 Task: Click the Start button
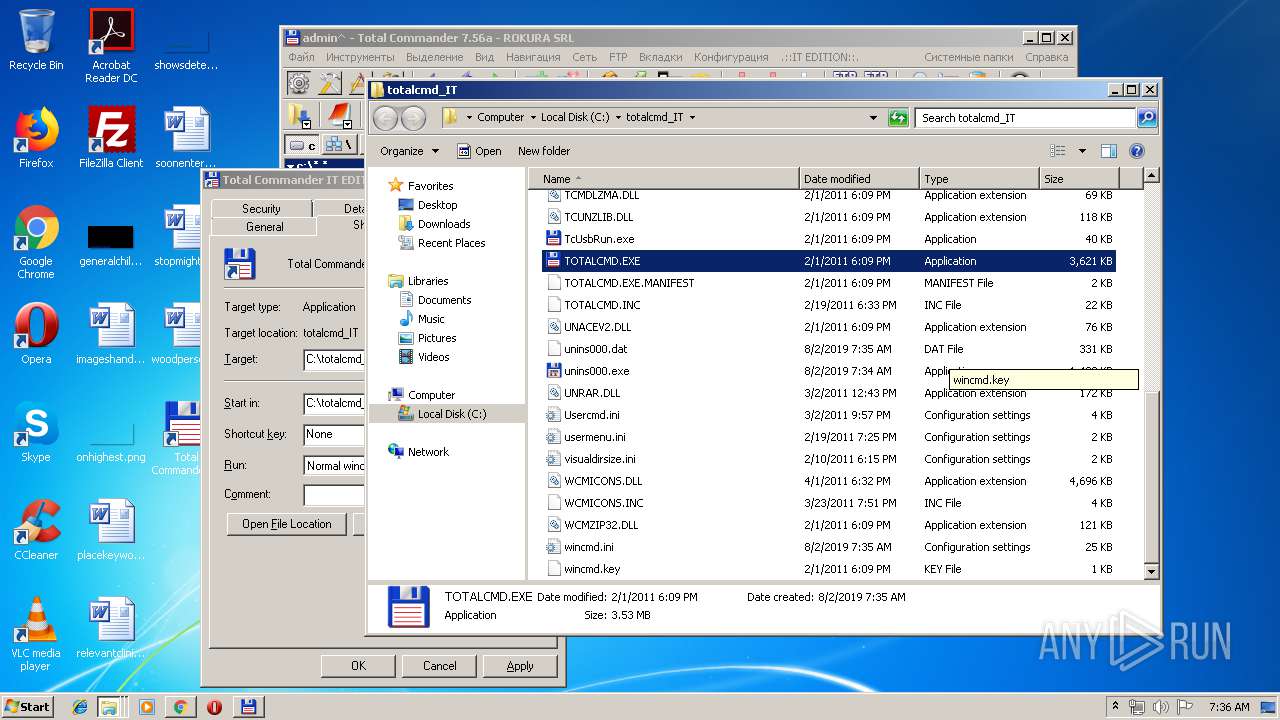(x=28, y=707)
